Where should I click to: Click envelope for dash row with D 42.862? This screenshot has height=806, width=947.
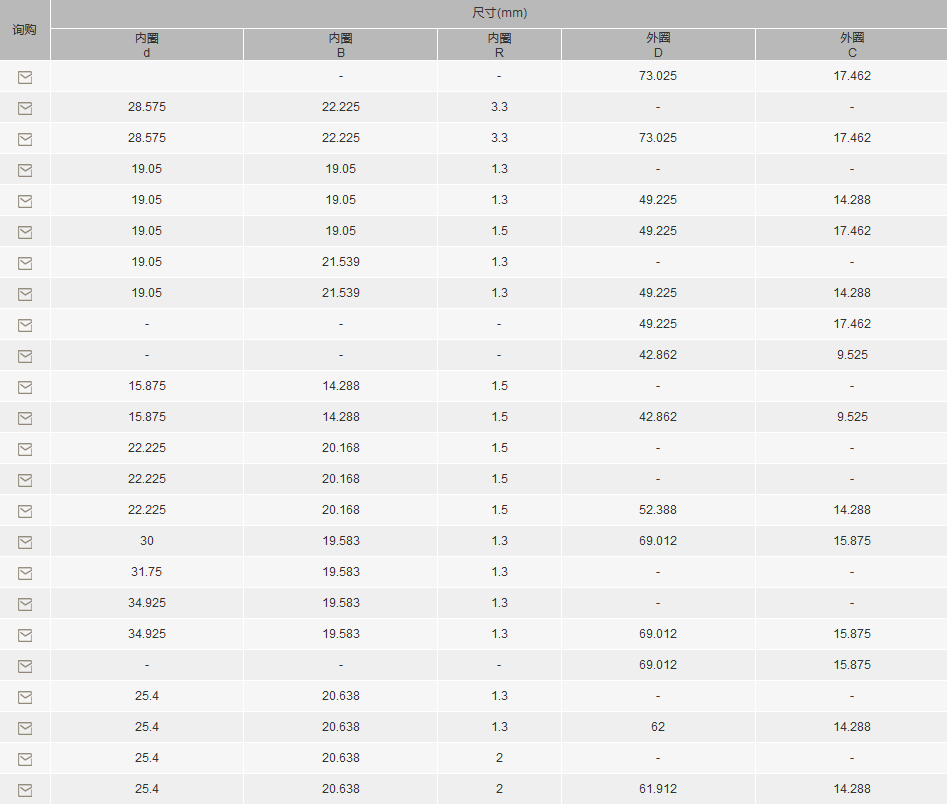25,356
